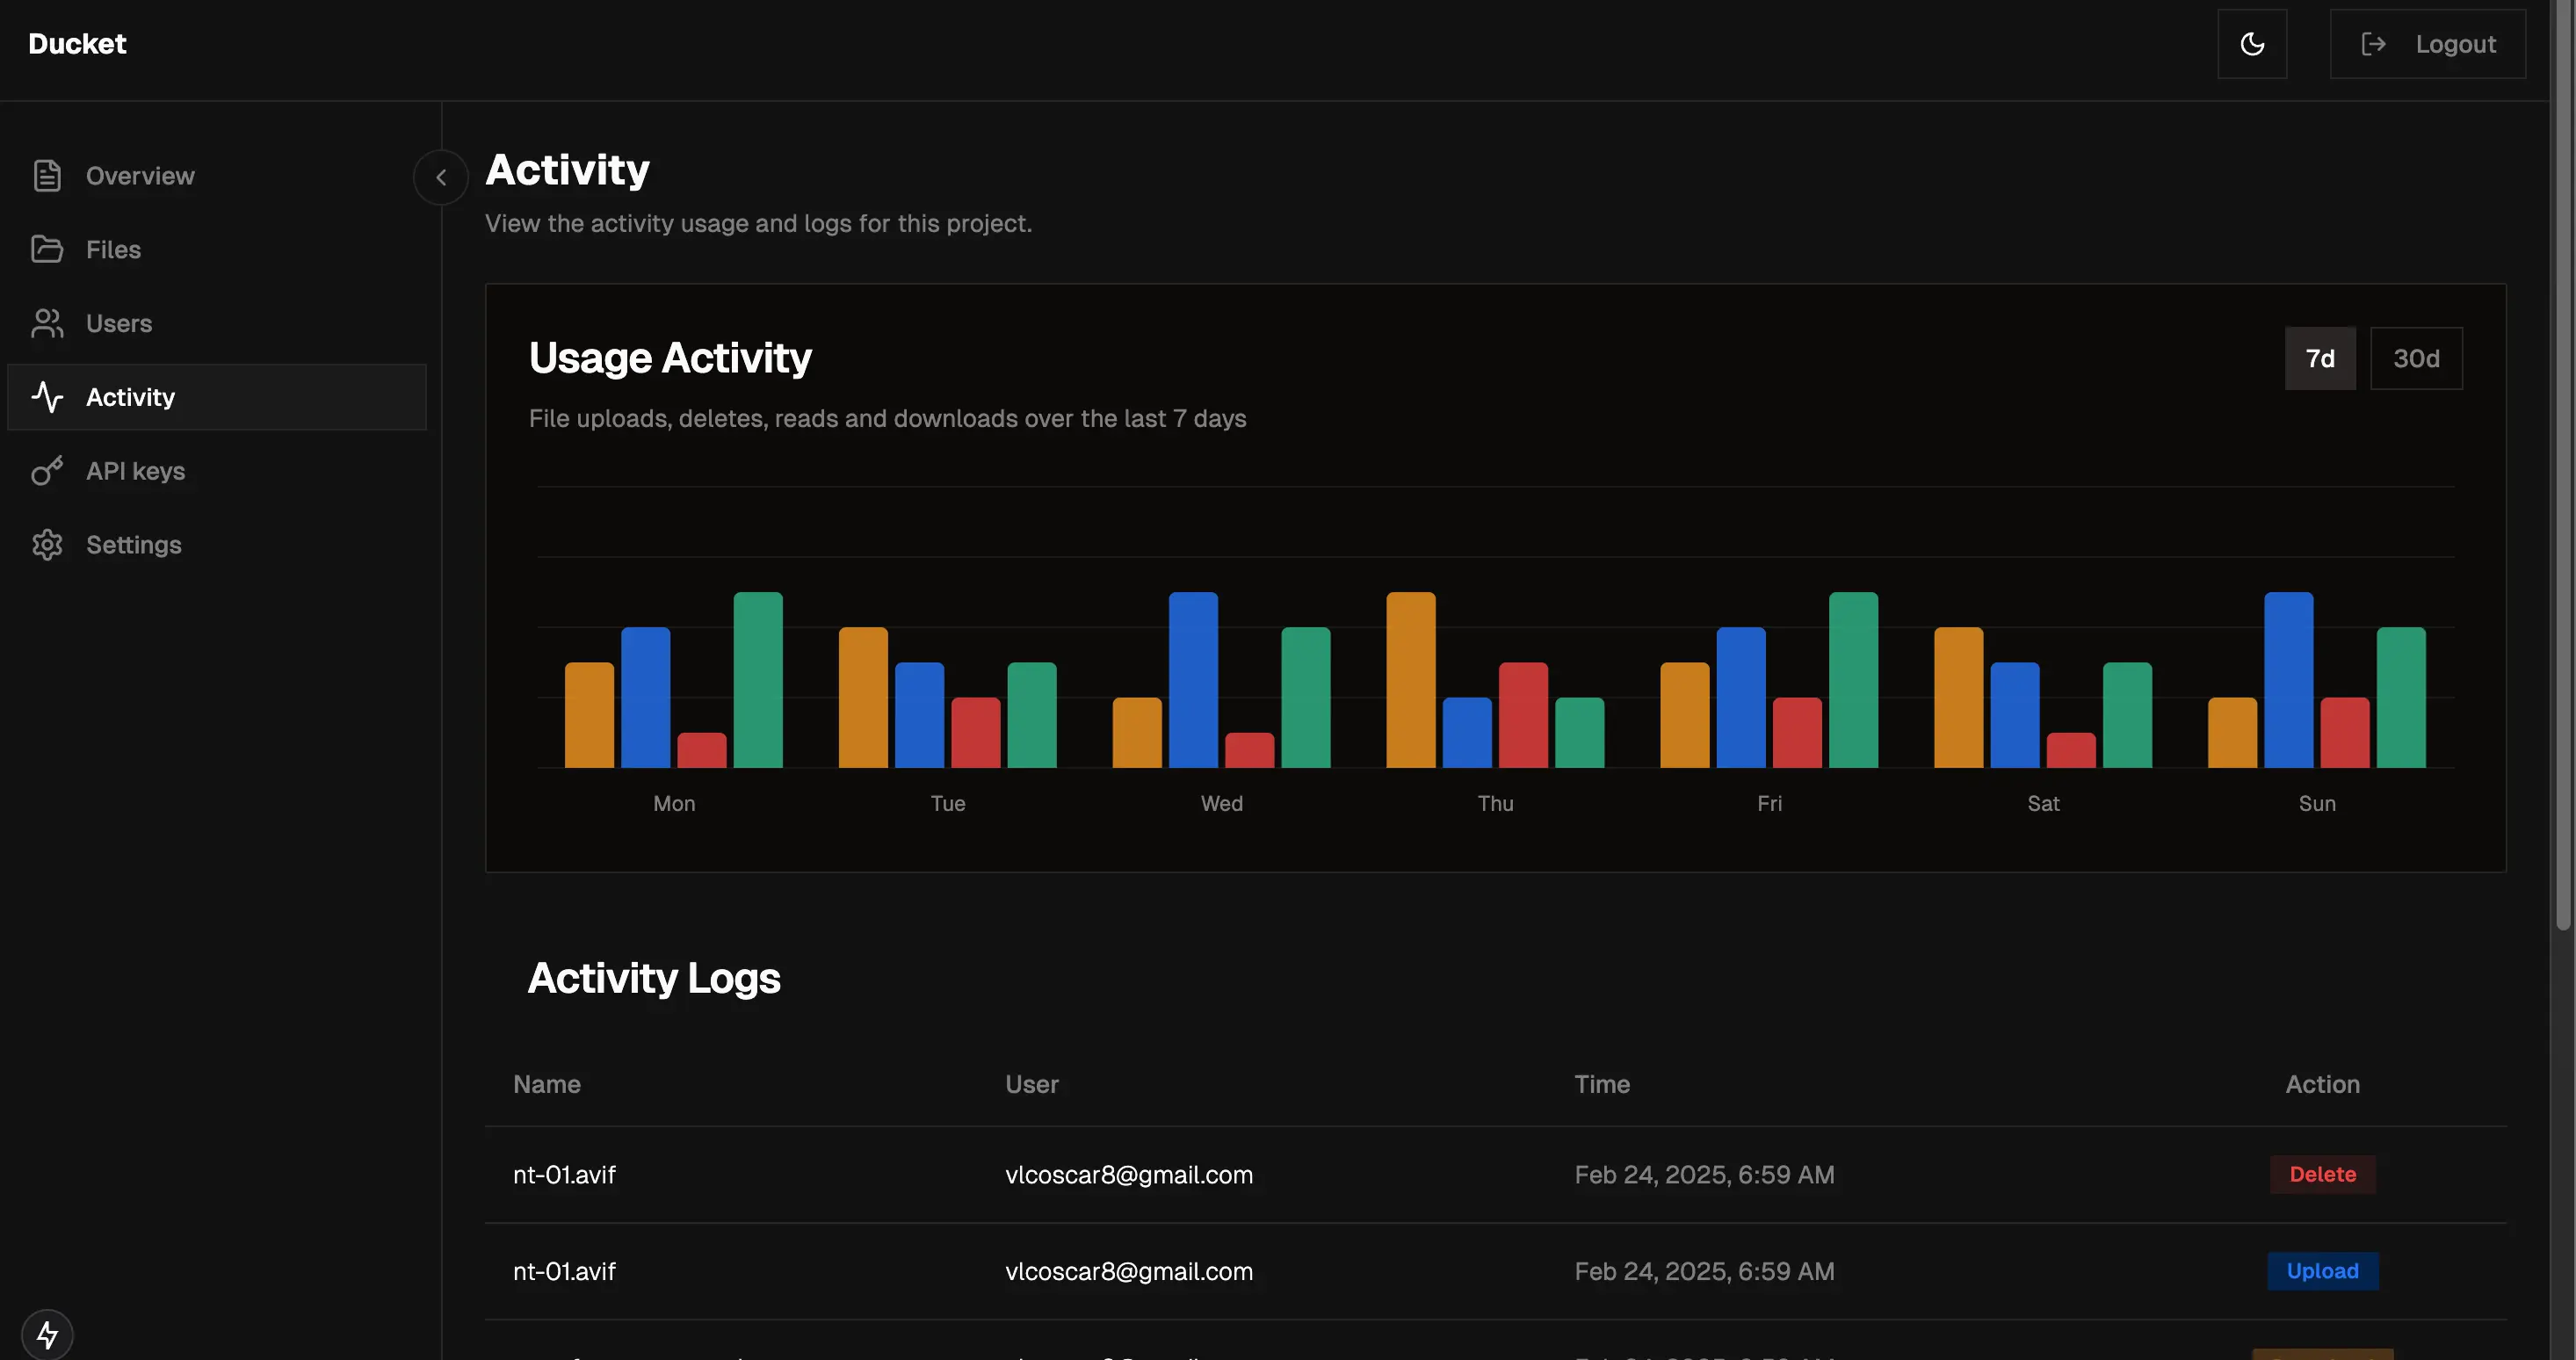Click the logout arrow icon
The image size is (2576, 1360).
(2373, 44)
